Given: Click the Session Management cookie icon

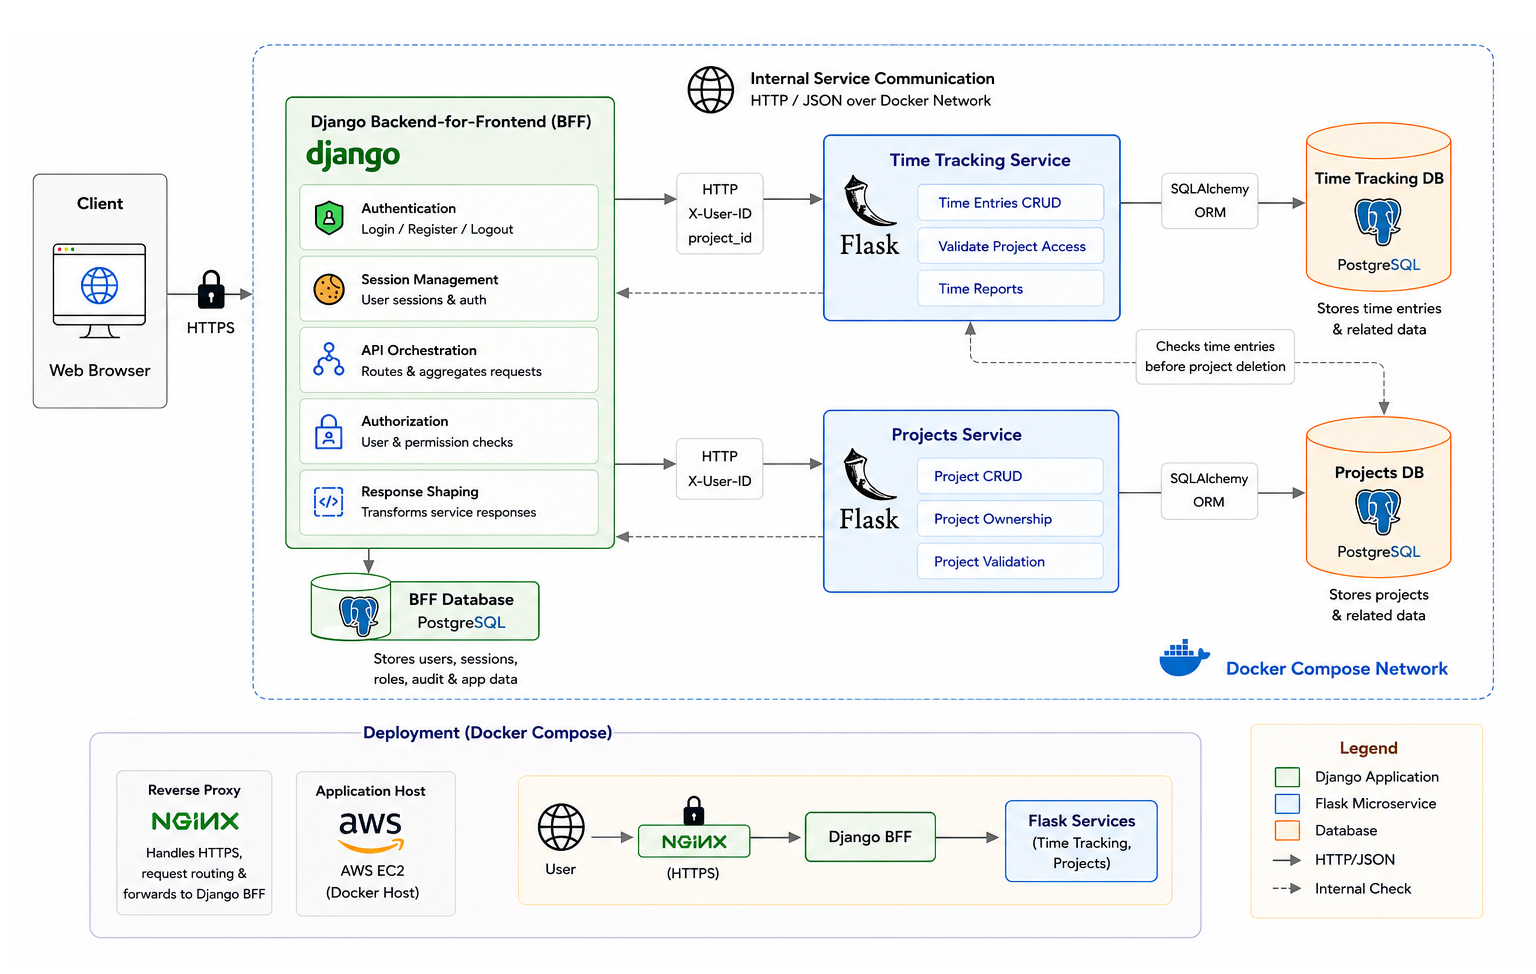Looking at the screenshot, I should pos(329,289).
